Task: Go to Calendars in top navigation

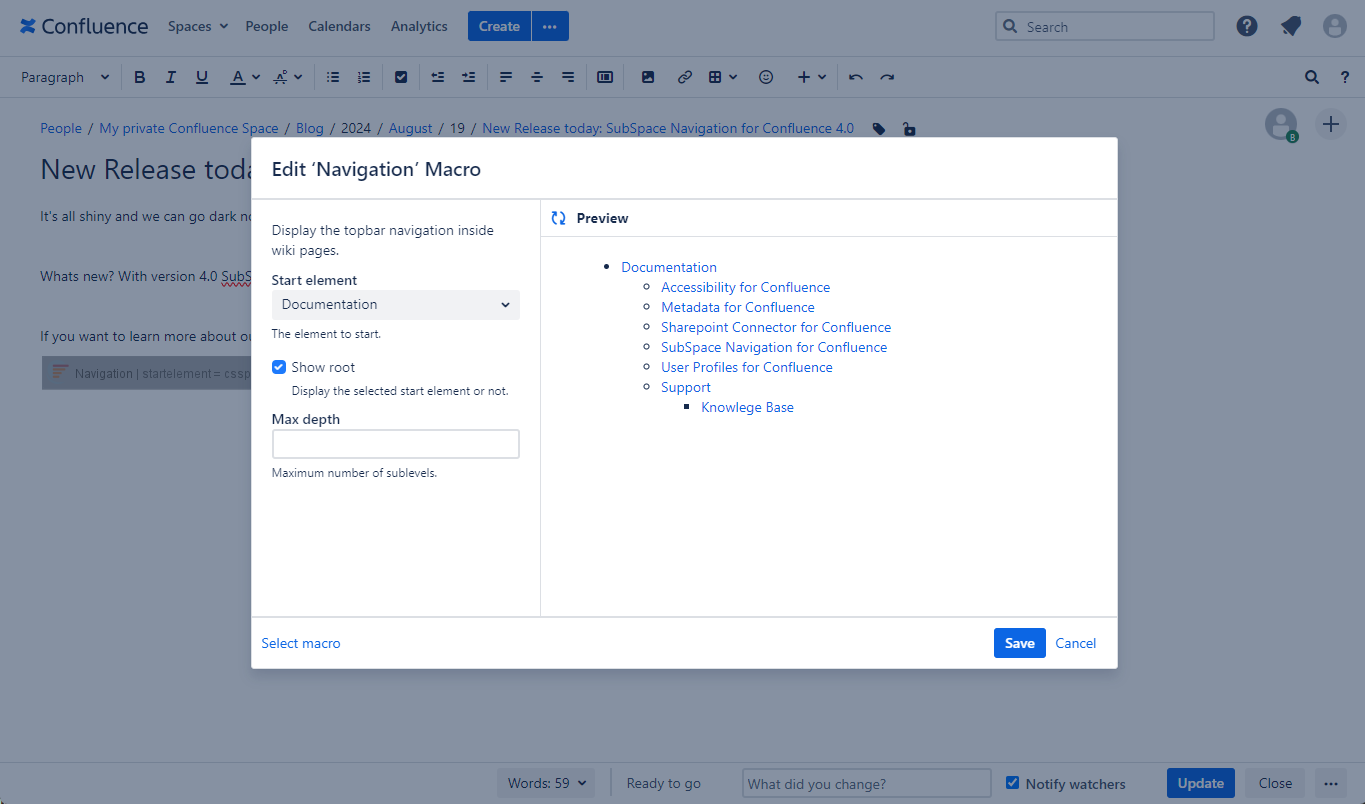Action: click(x=339, y=27)
